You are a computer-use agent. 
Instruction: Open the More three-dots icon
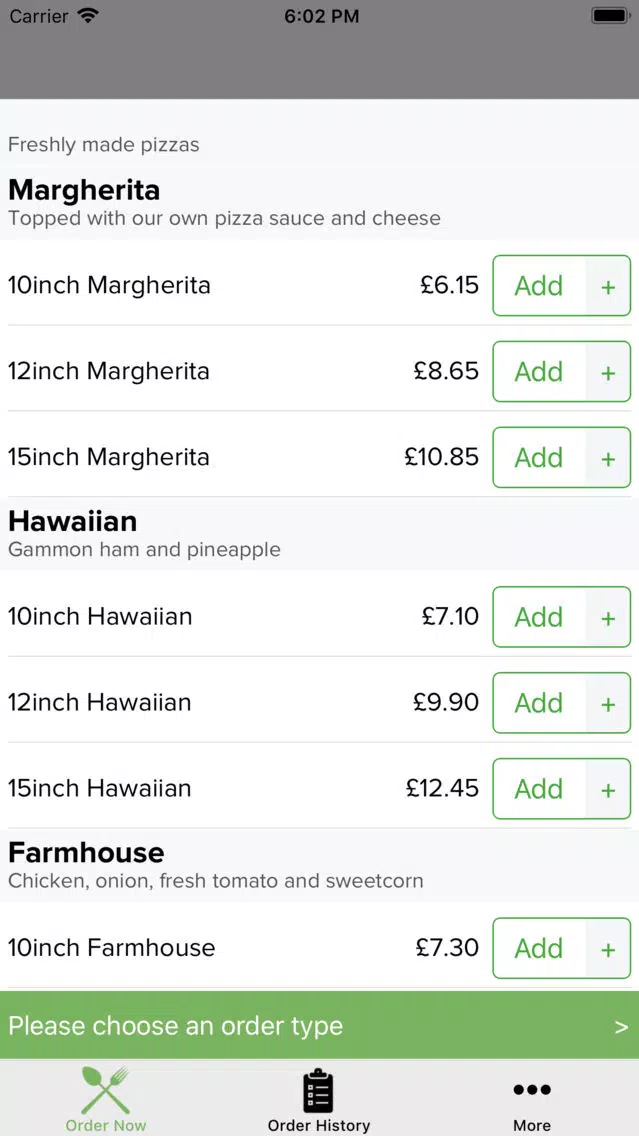(x=532, y=1090)
